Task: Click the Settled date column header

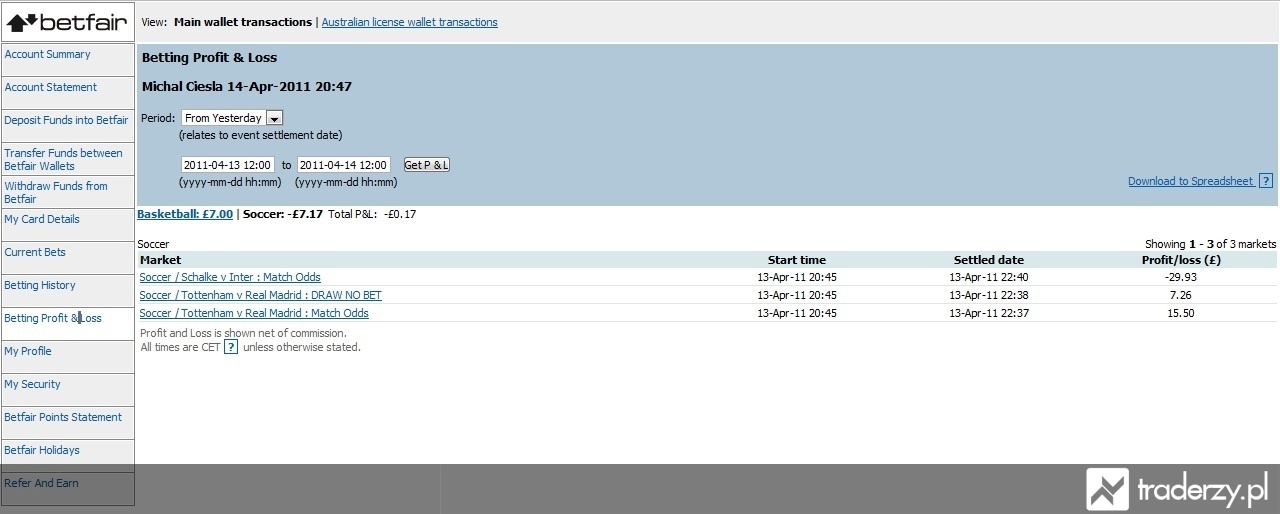Action: pos(989,260)
